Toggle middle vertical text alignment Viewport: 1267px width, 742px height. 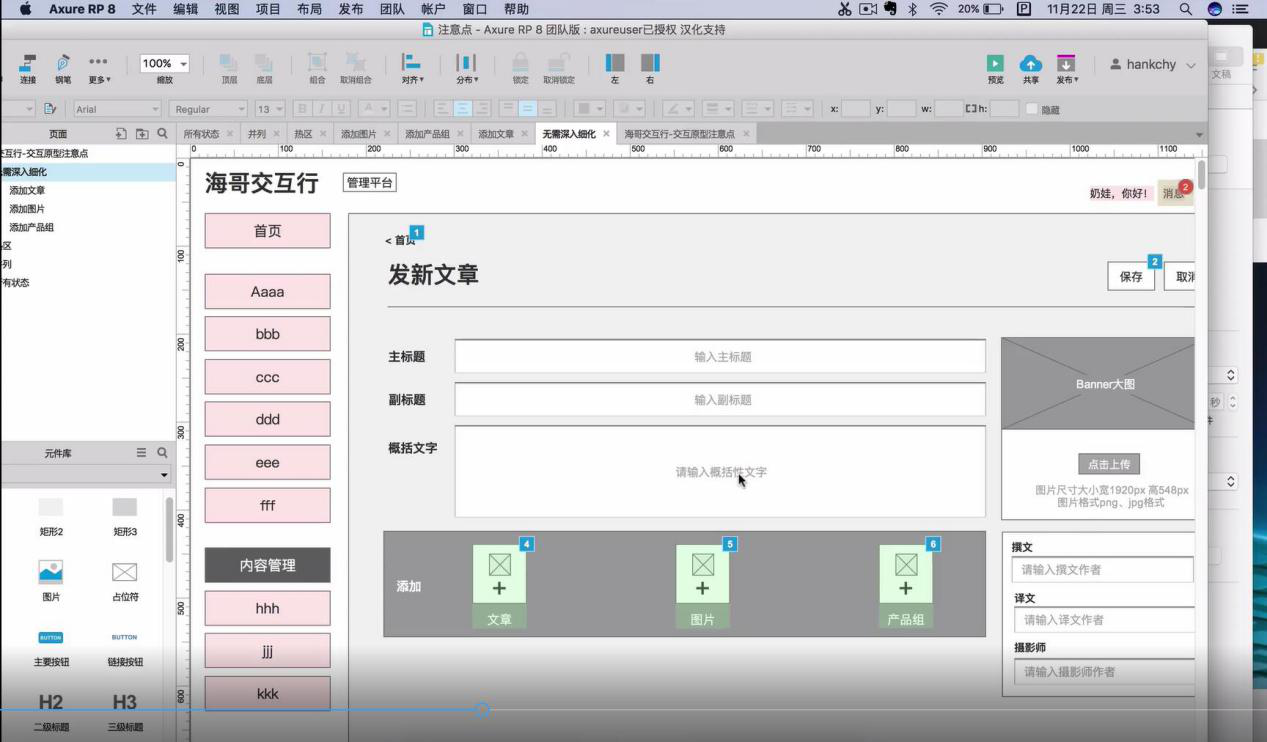coord(528,109)
